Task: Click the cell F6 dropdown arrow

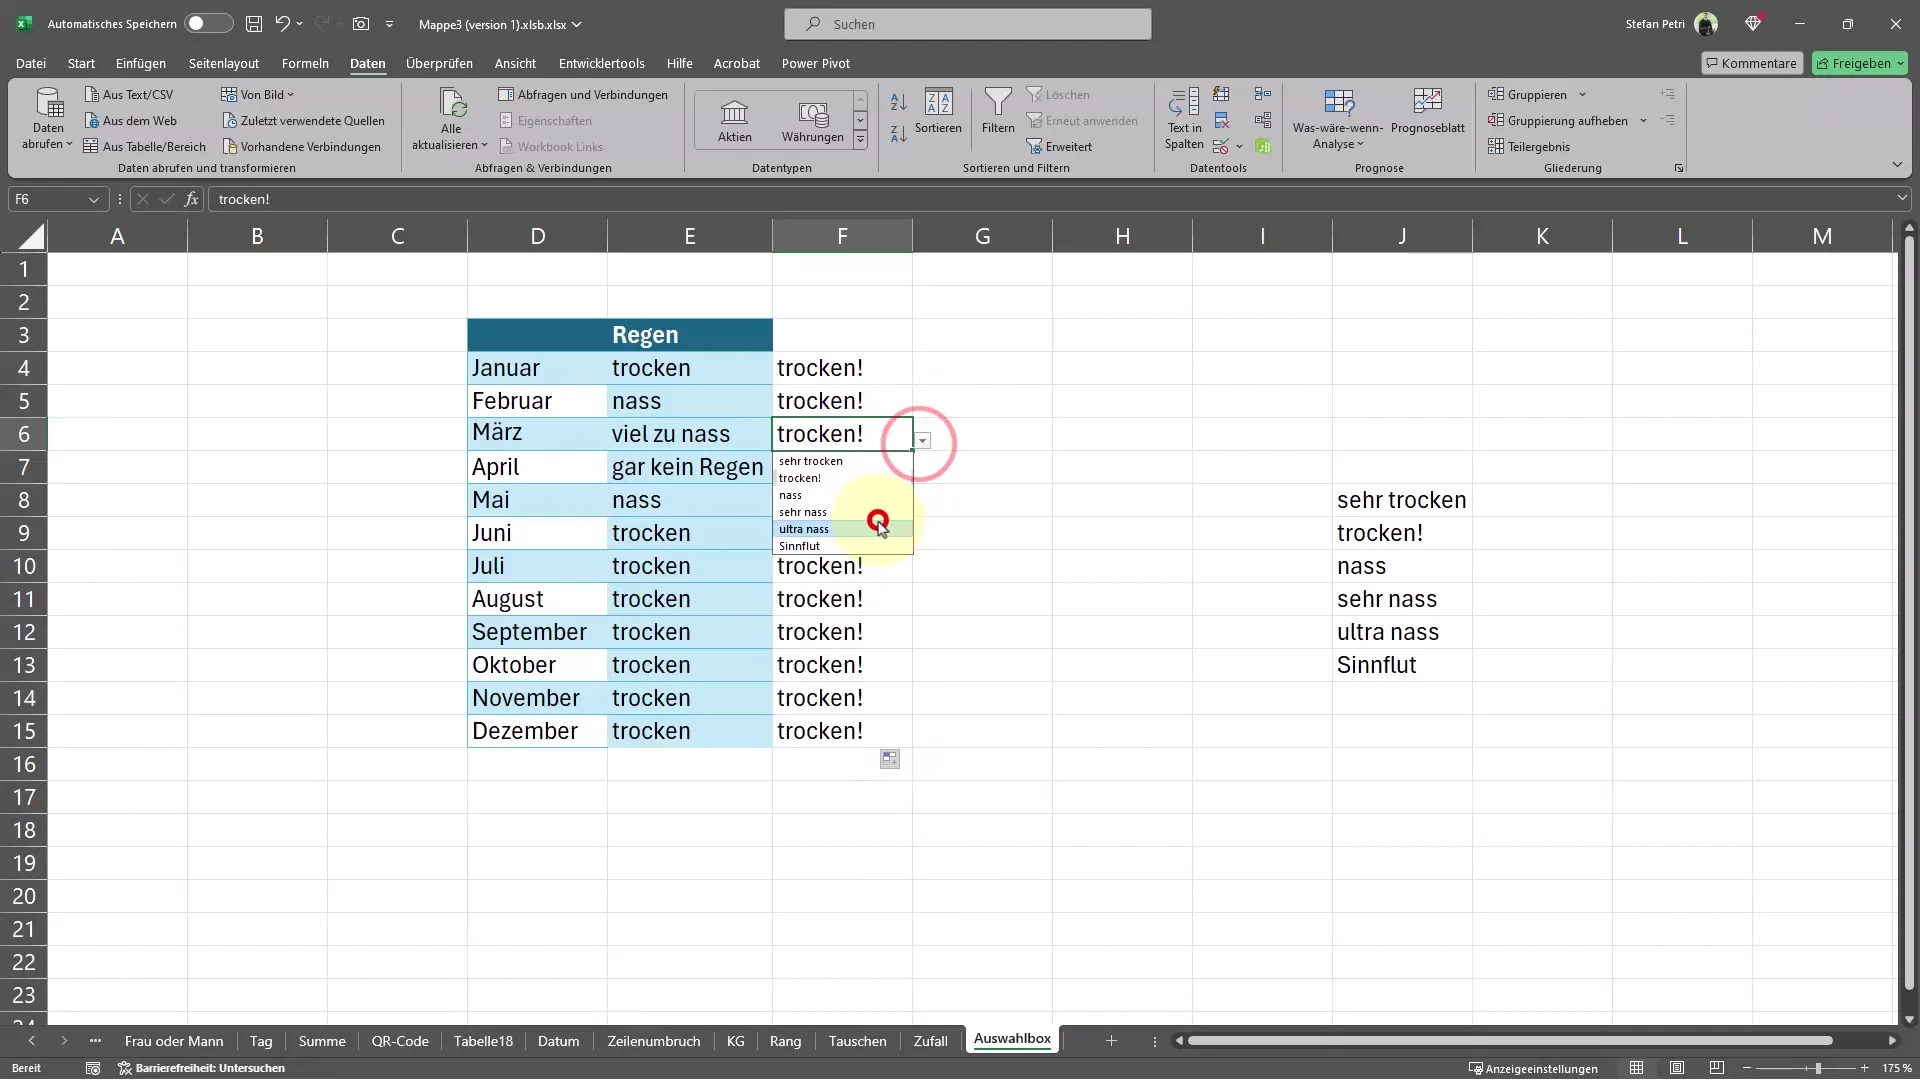Action: point(923,441)
